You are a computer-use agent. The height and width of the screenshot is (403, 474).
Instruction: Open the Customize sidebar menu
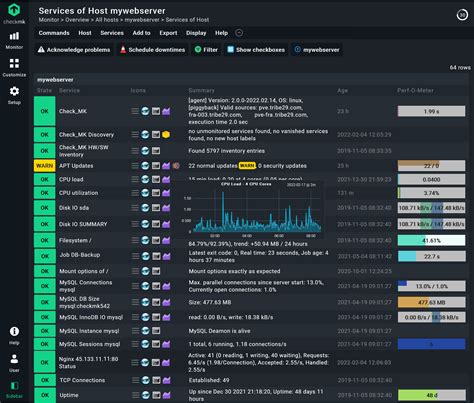(14, 68)
